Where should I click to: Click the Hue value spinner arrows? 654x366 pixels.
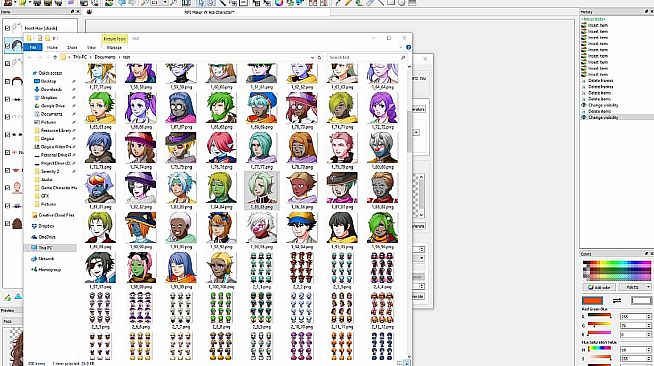[x=649, y=350]
